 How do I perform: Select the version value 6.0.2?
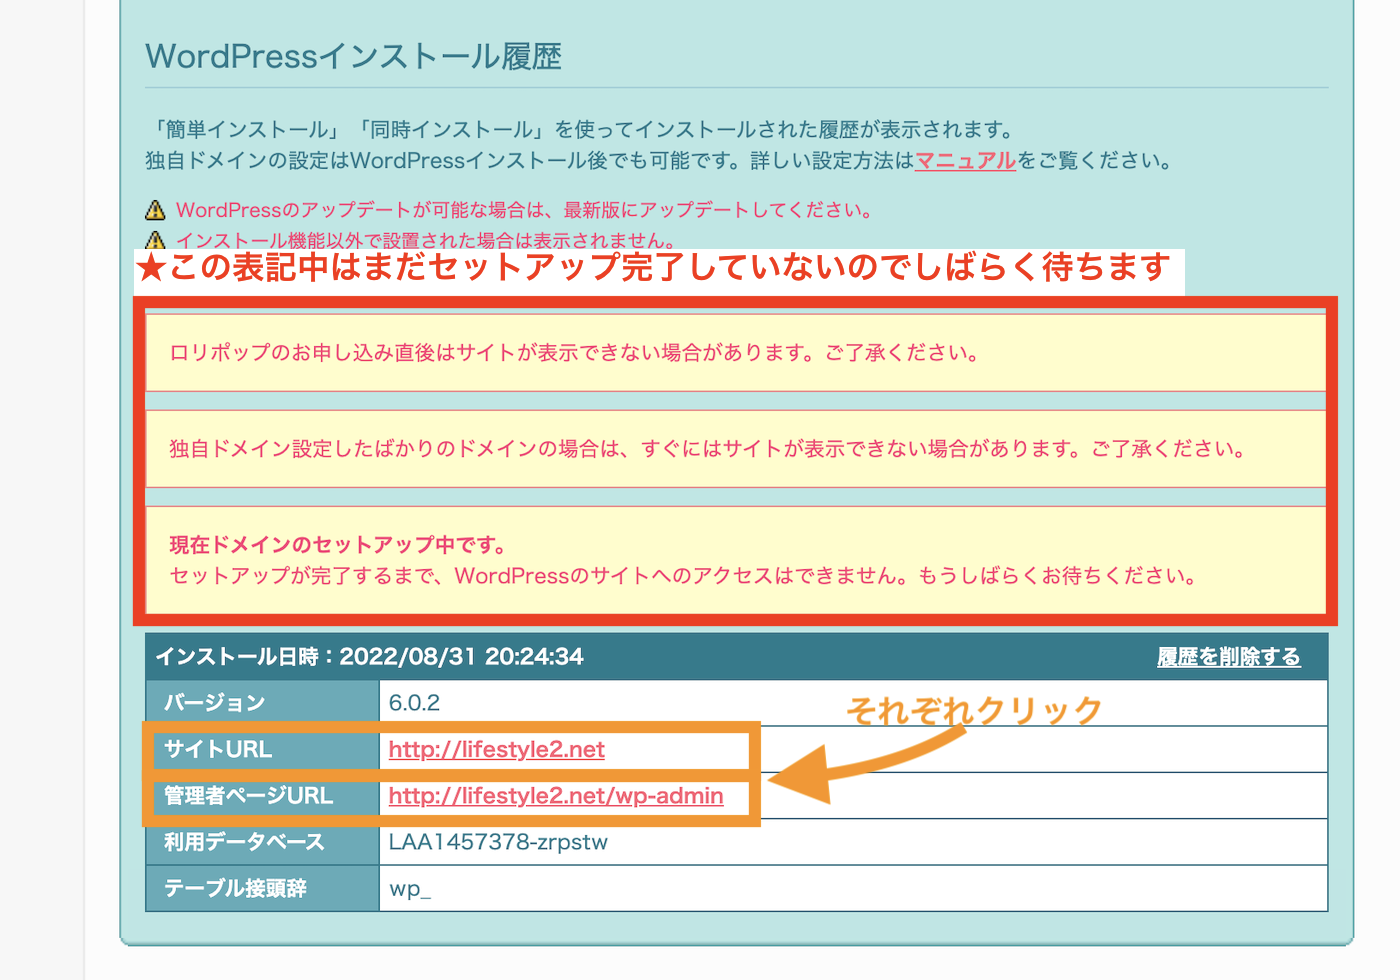tap(414, 702)
